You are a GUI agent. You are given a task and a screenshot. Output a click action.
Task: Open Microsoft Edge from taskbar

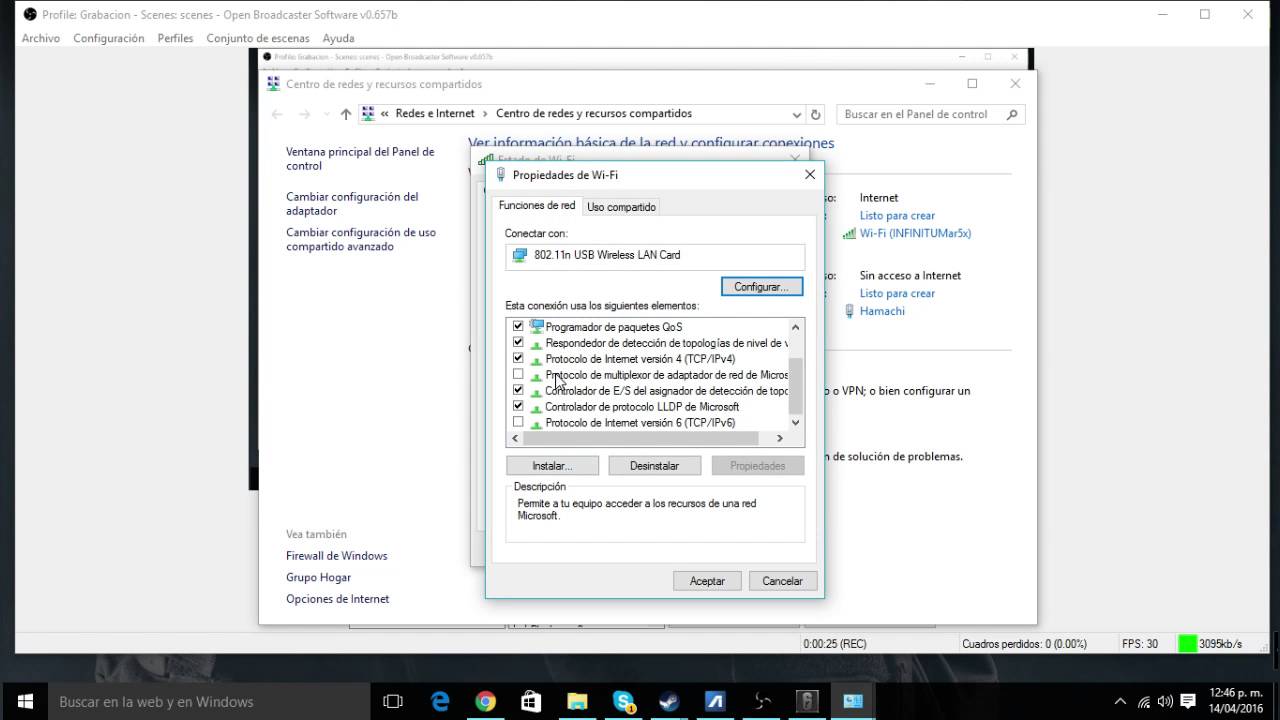pos(440,702)
